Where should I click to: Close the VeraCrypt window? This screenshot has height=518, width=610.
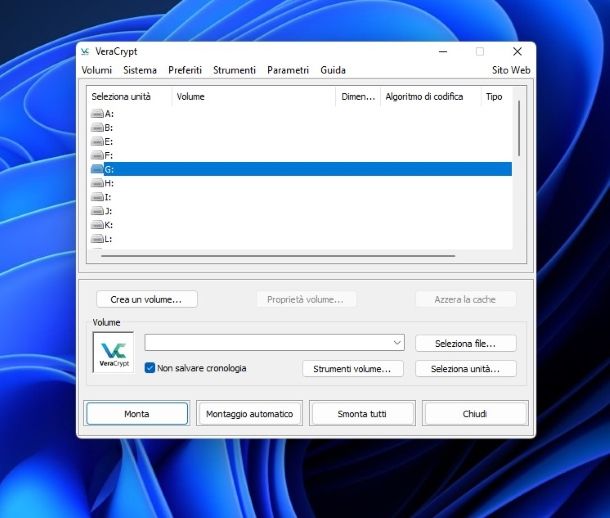click(x=517, y=51)
